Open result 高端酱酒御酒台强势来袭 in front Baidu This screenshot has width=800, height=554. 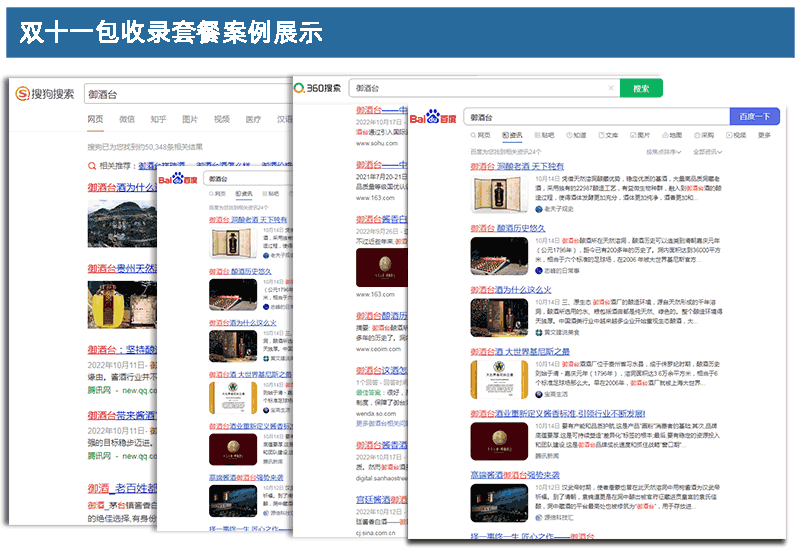[515, 475]
